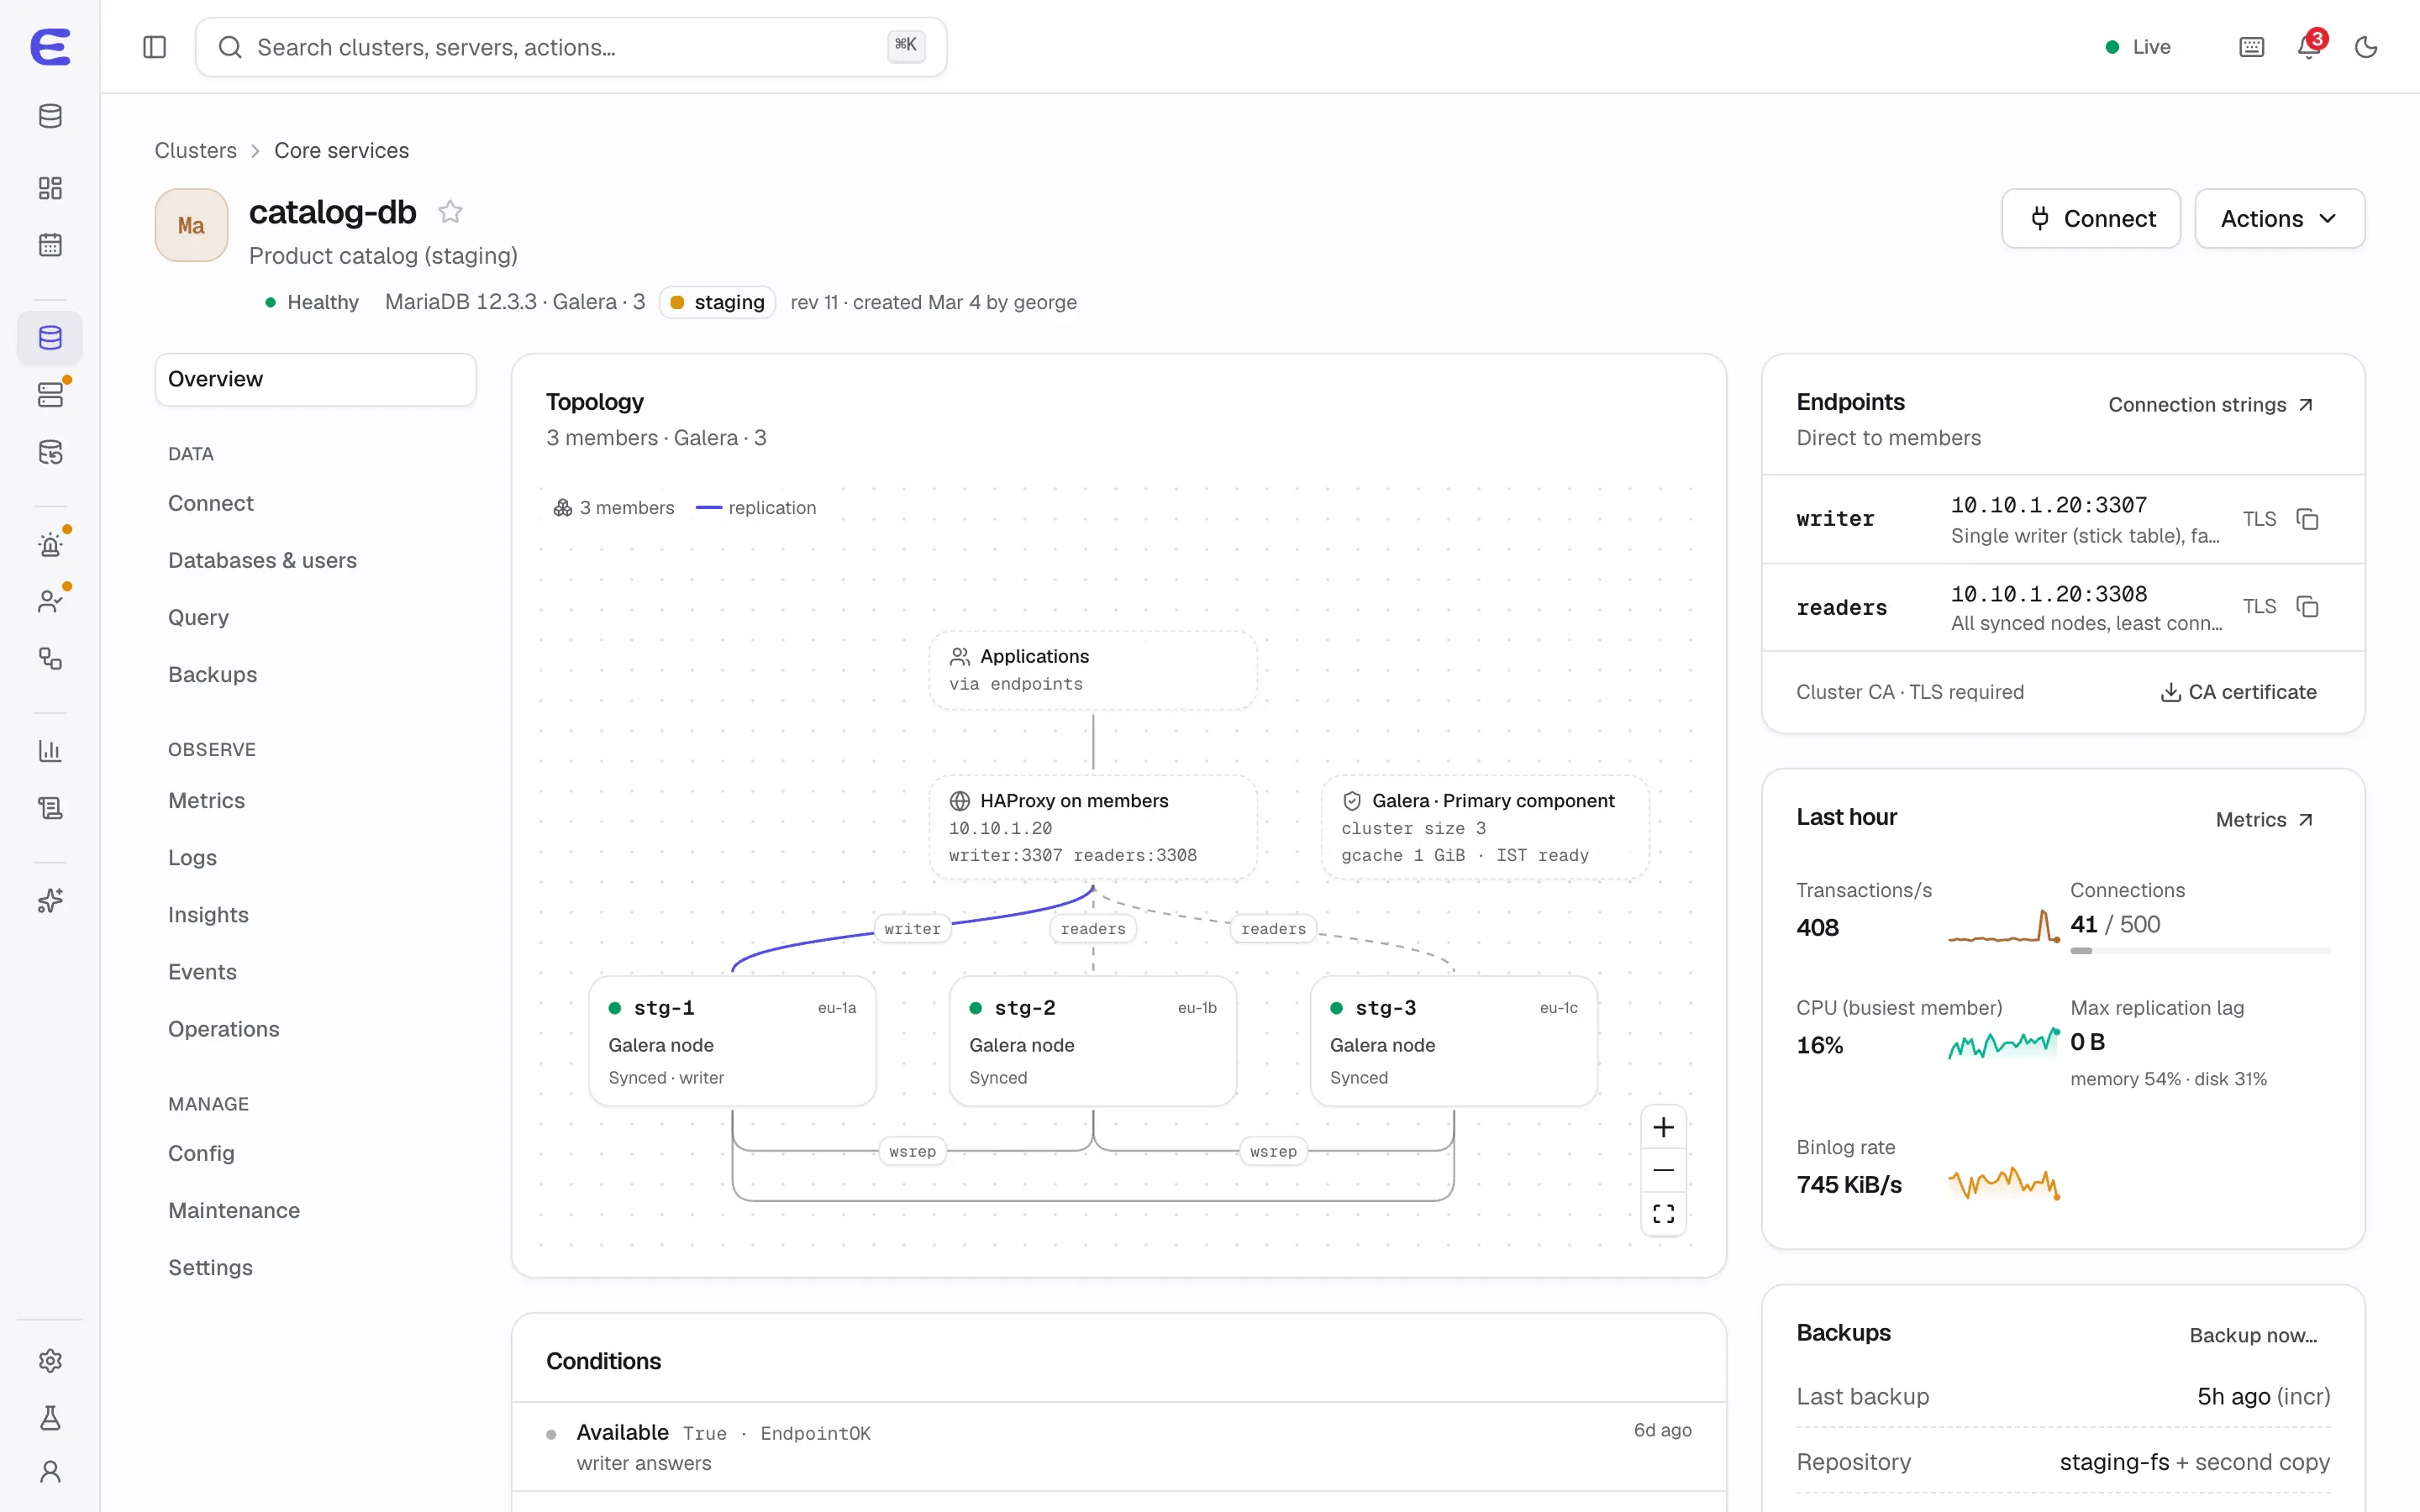Open notifications bell with 3 badge

click(x=2309, y=47)
